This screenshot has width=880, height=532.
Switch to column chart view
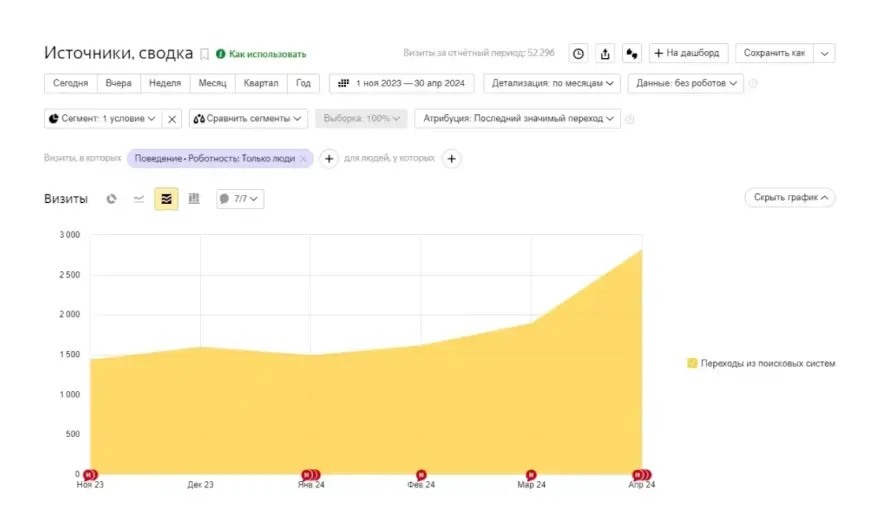point(194,199)
